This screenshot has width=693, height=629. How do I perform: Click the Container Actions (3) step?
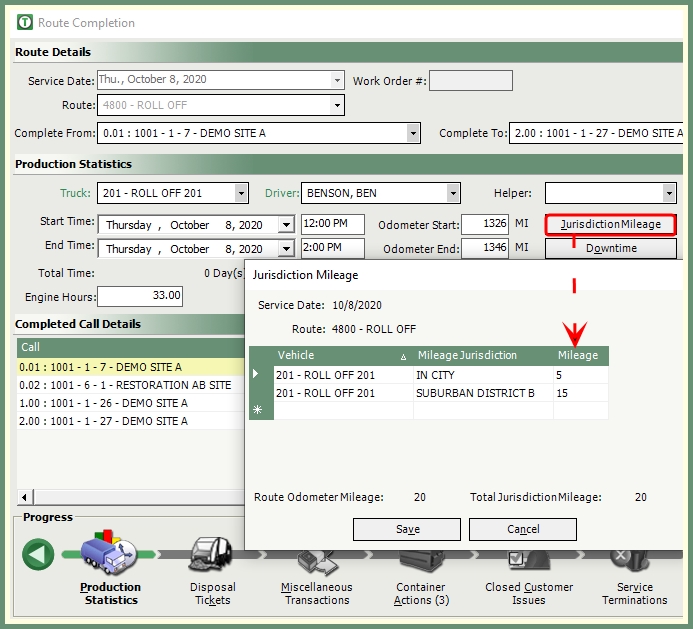[x=420, y=562]
